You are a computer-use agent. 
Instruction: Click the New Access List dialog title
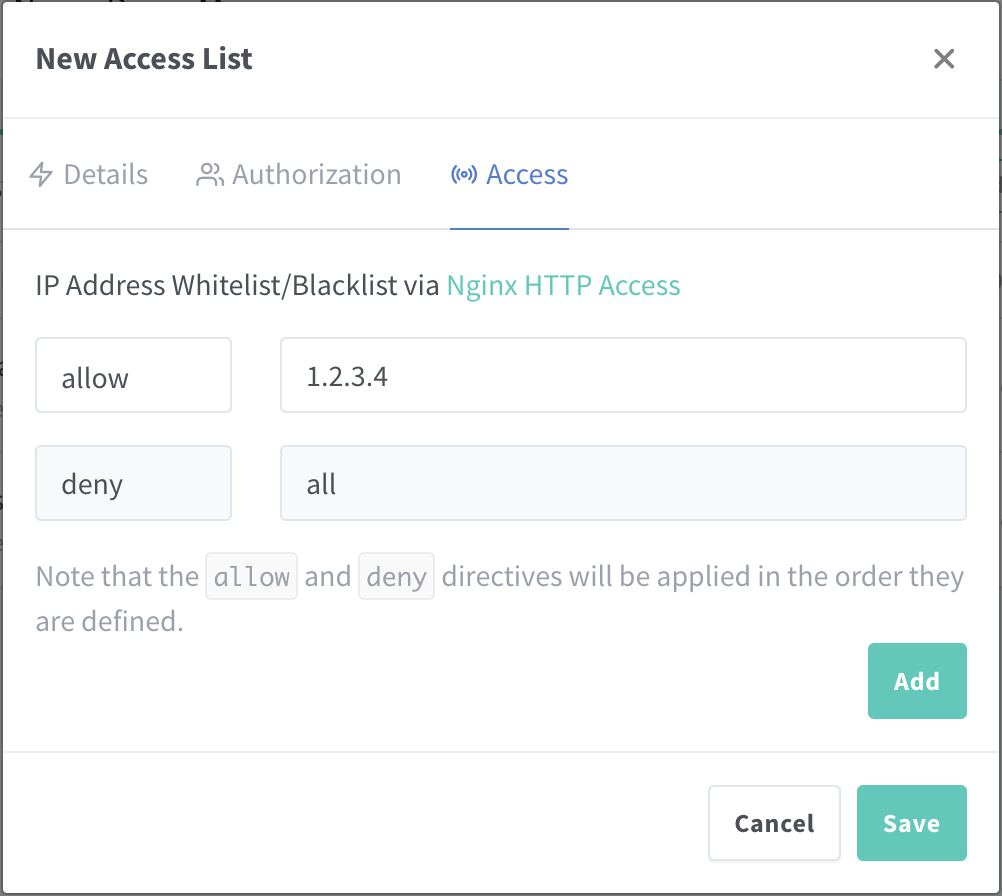coord(143,59)
